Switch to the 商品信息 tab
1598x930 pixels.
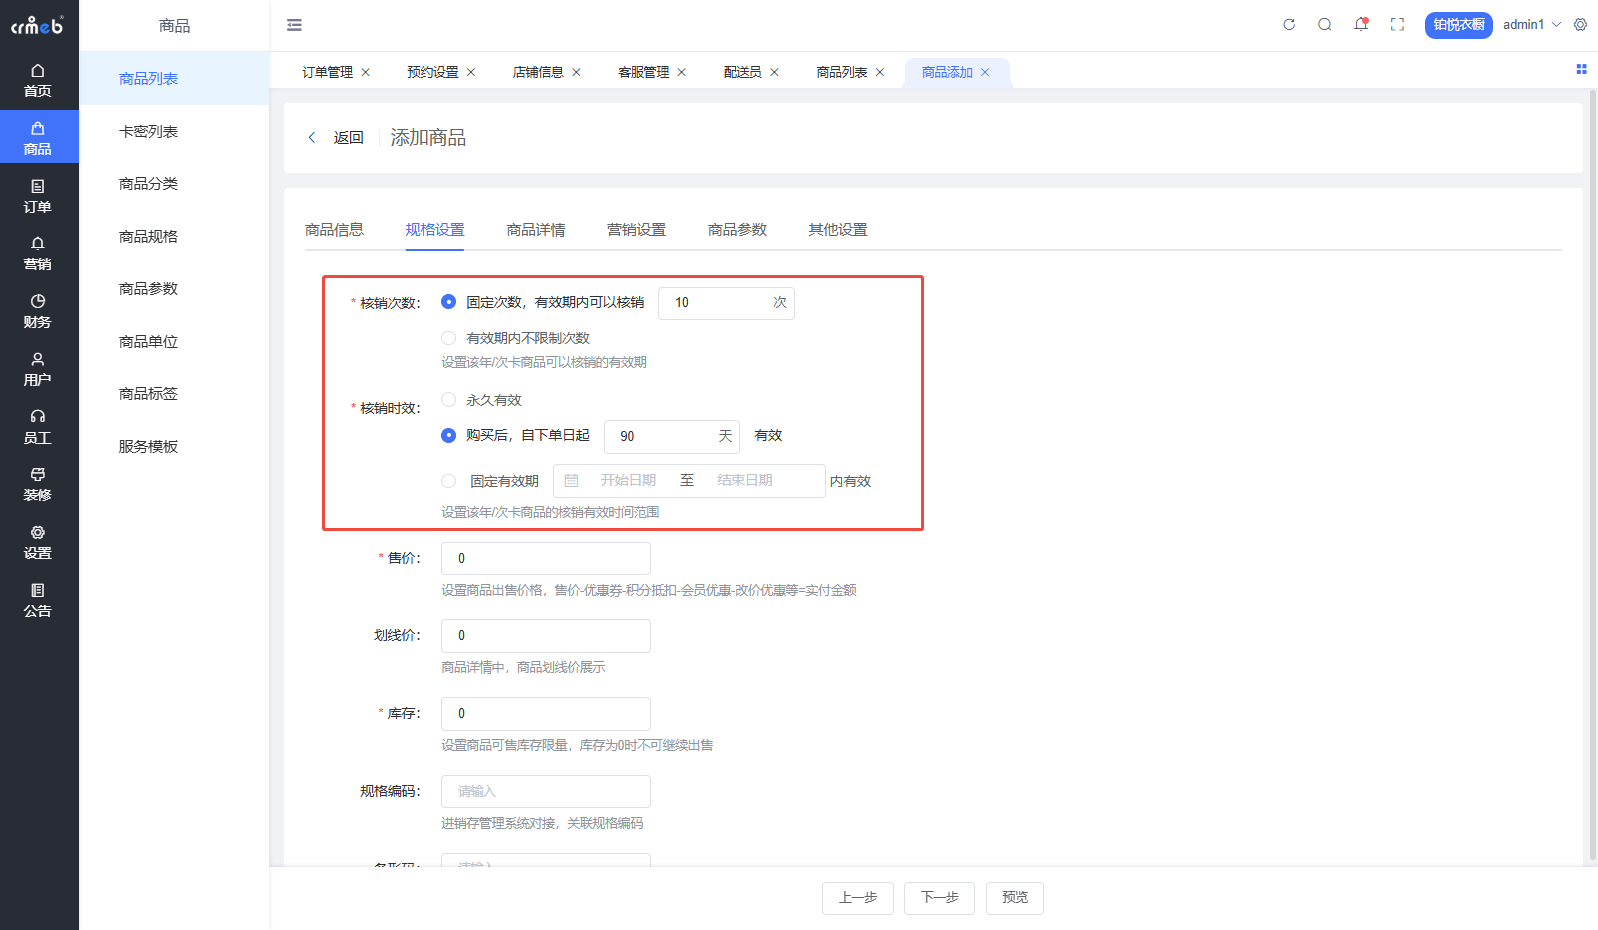pyautogui.click(x=334, y=230)
